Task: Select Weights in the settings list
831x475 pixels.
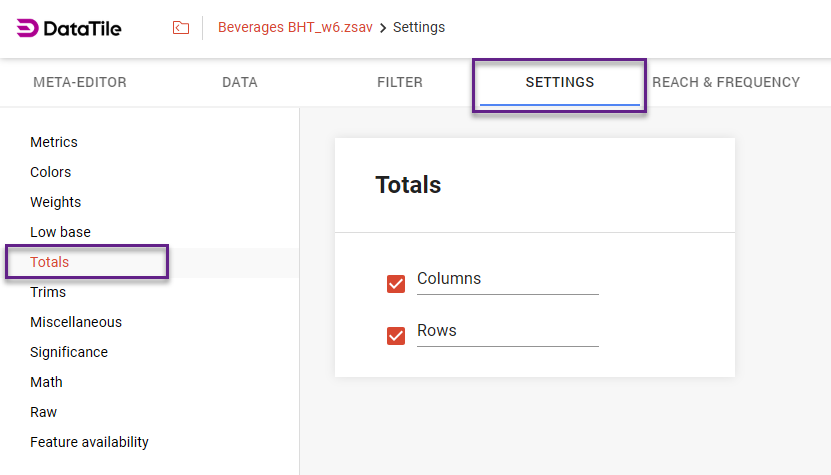Action: click(x=56, y=202)
